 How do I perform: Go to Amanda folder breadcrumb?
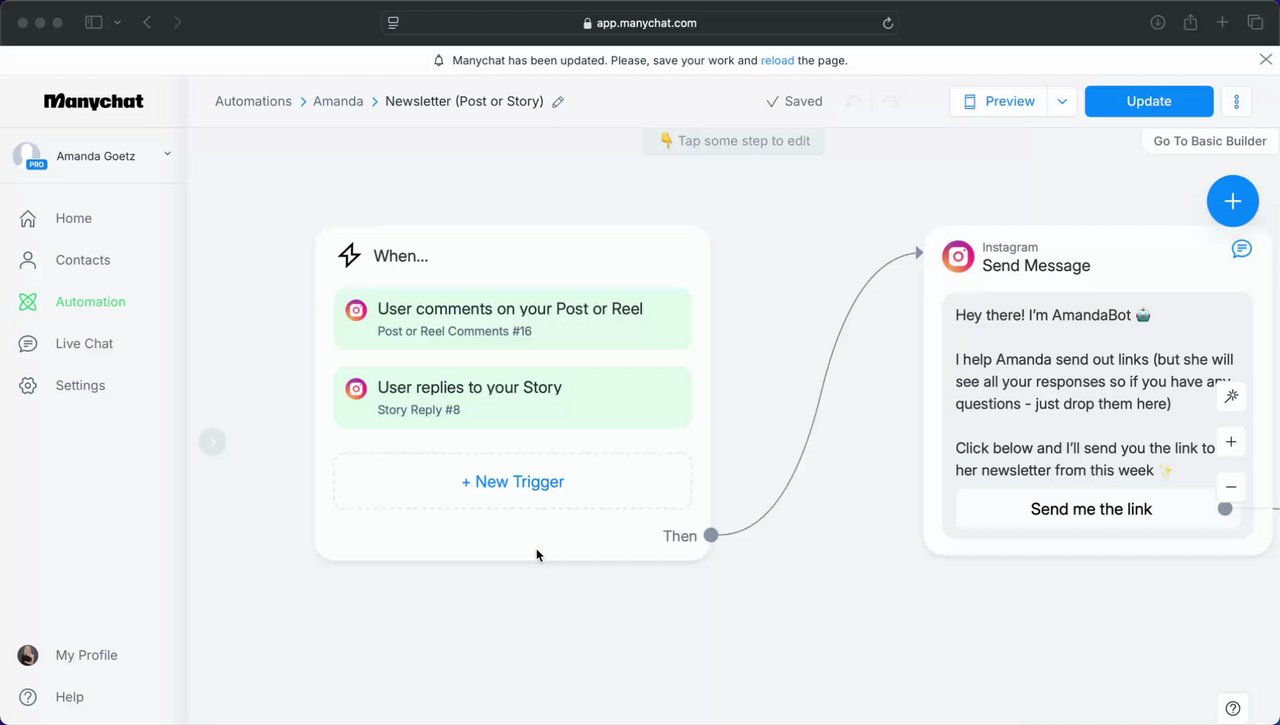[338, 101]
